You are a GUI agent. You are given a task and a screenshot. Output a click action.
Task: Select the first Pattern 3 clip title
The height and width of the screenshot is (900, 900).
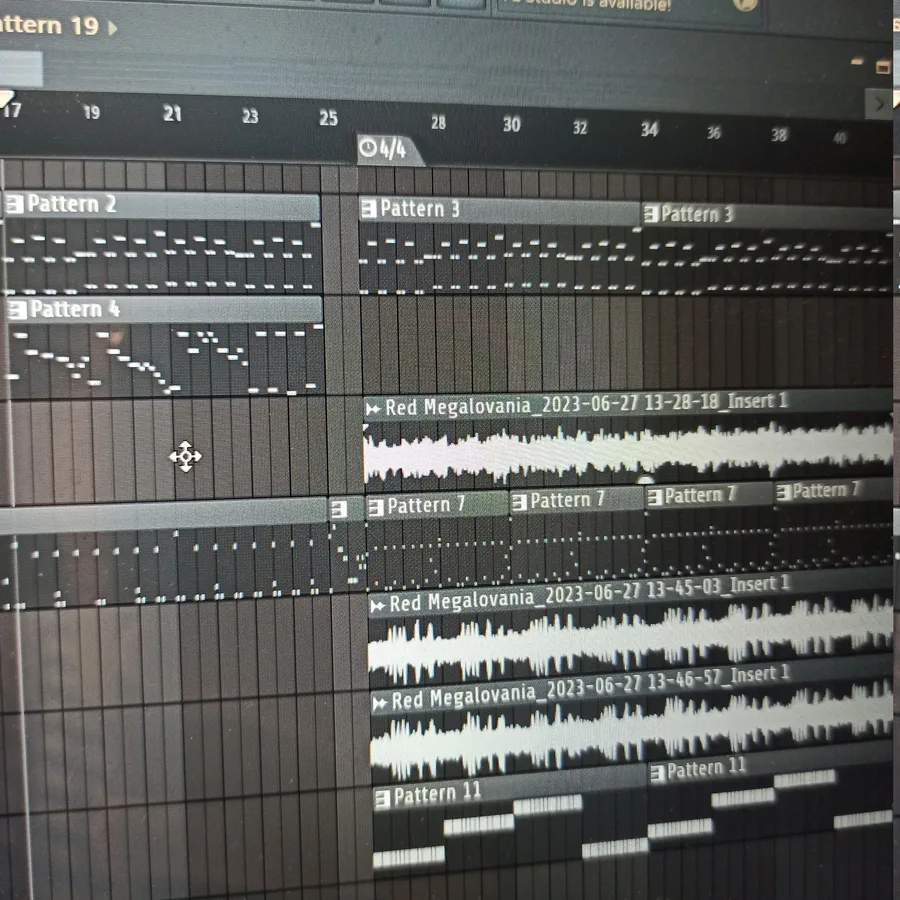coord(420,209)
